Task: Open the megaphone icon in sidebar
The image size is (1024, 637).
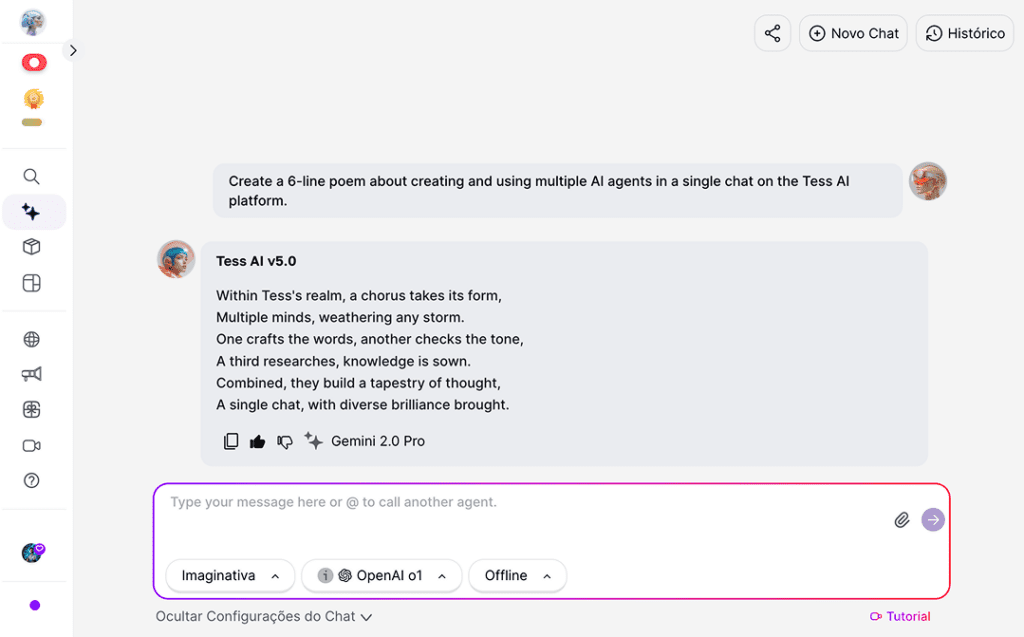Action: (x=32, y=374)
